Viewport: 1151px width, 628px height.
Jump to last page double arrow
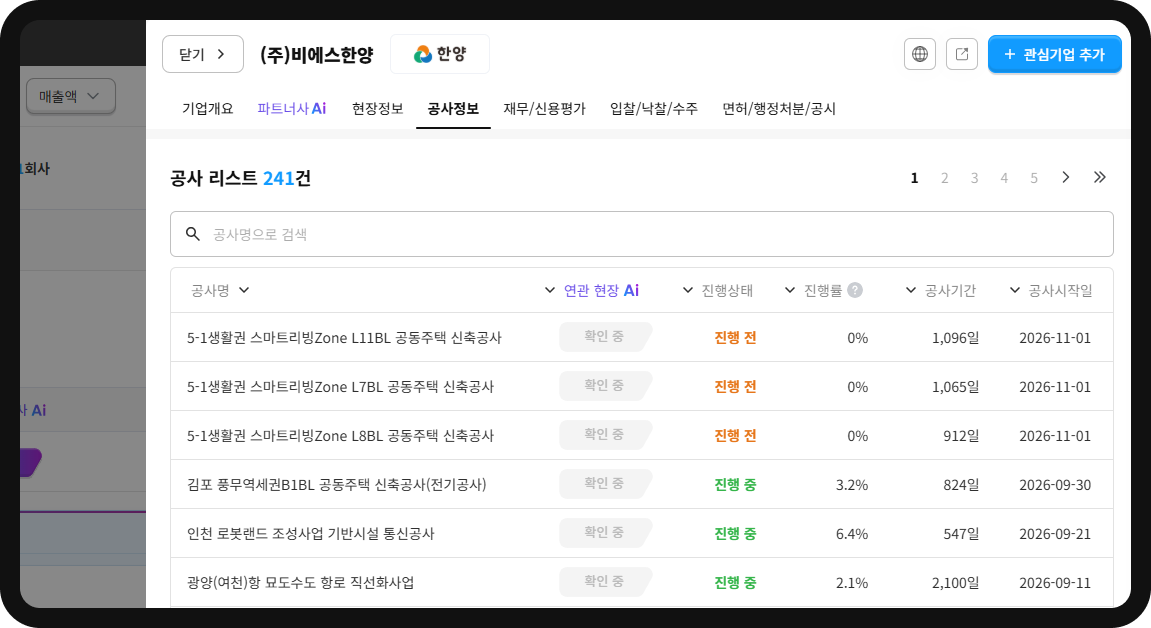1099,178
